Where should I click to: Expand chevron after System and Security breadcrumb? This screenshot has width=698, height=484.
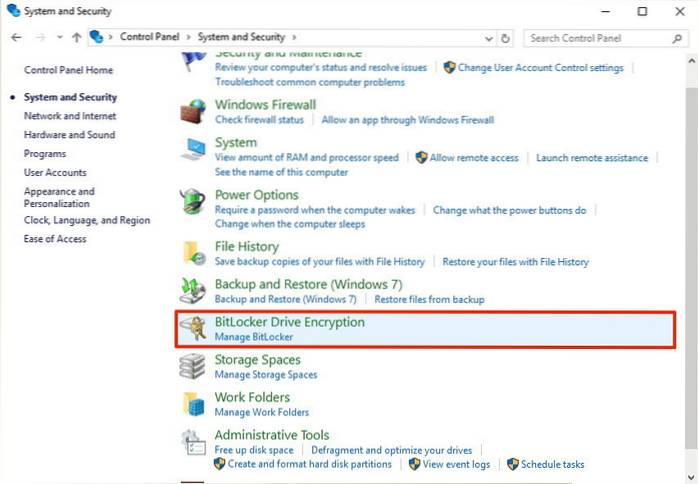click(x=294, y=37)
